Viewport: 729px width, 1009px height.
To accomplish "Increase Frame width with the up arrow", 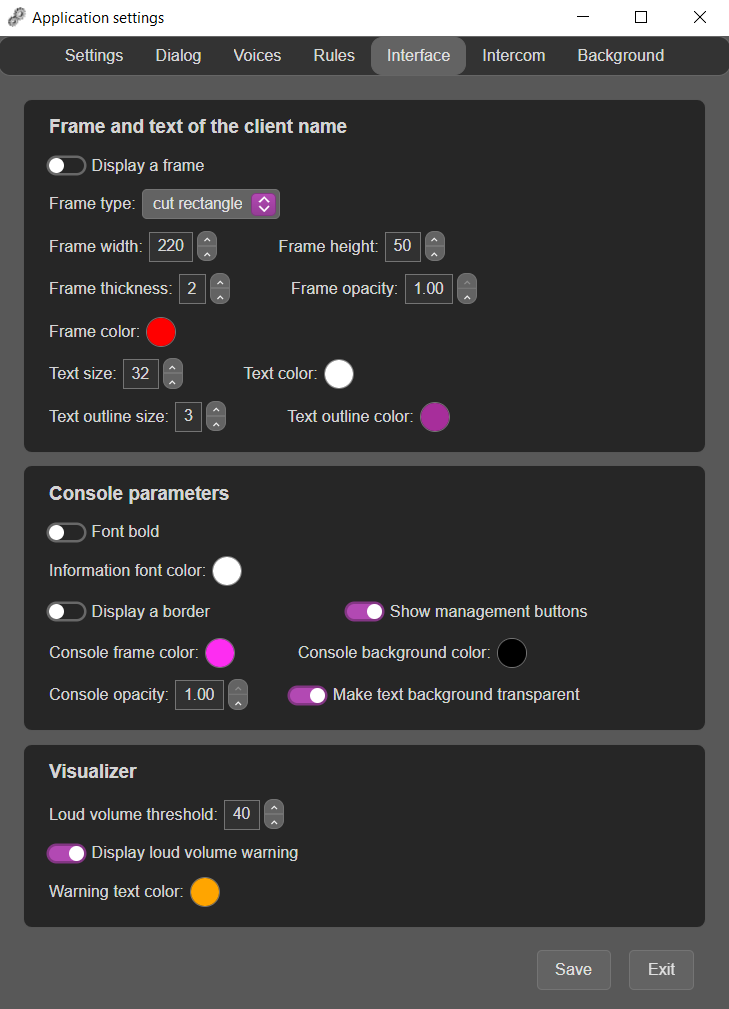I will click(x=207, y=239).
